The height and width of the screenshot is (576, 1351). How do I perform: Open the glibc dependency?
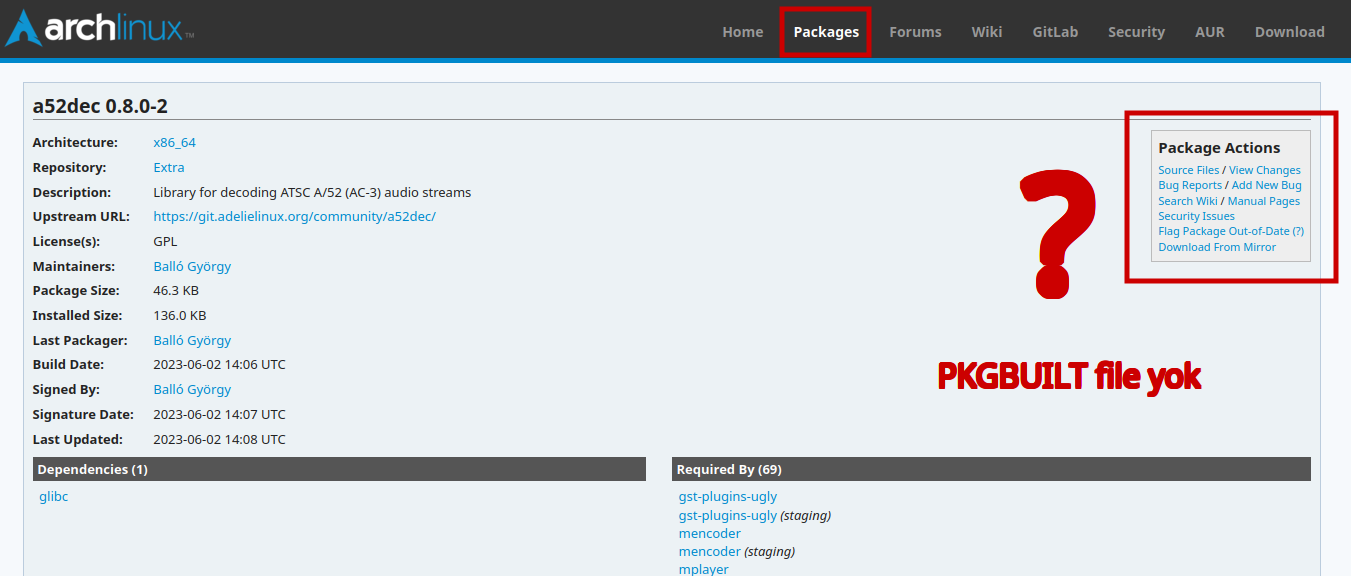point(54,497)
